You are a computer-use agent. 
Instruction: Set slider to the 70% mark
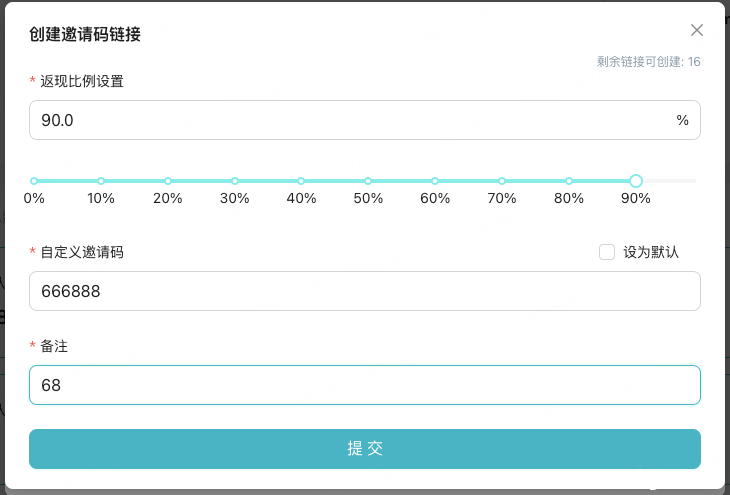point(502,181)
